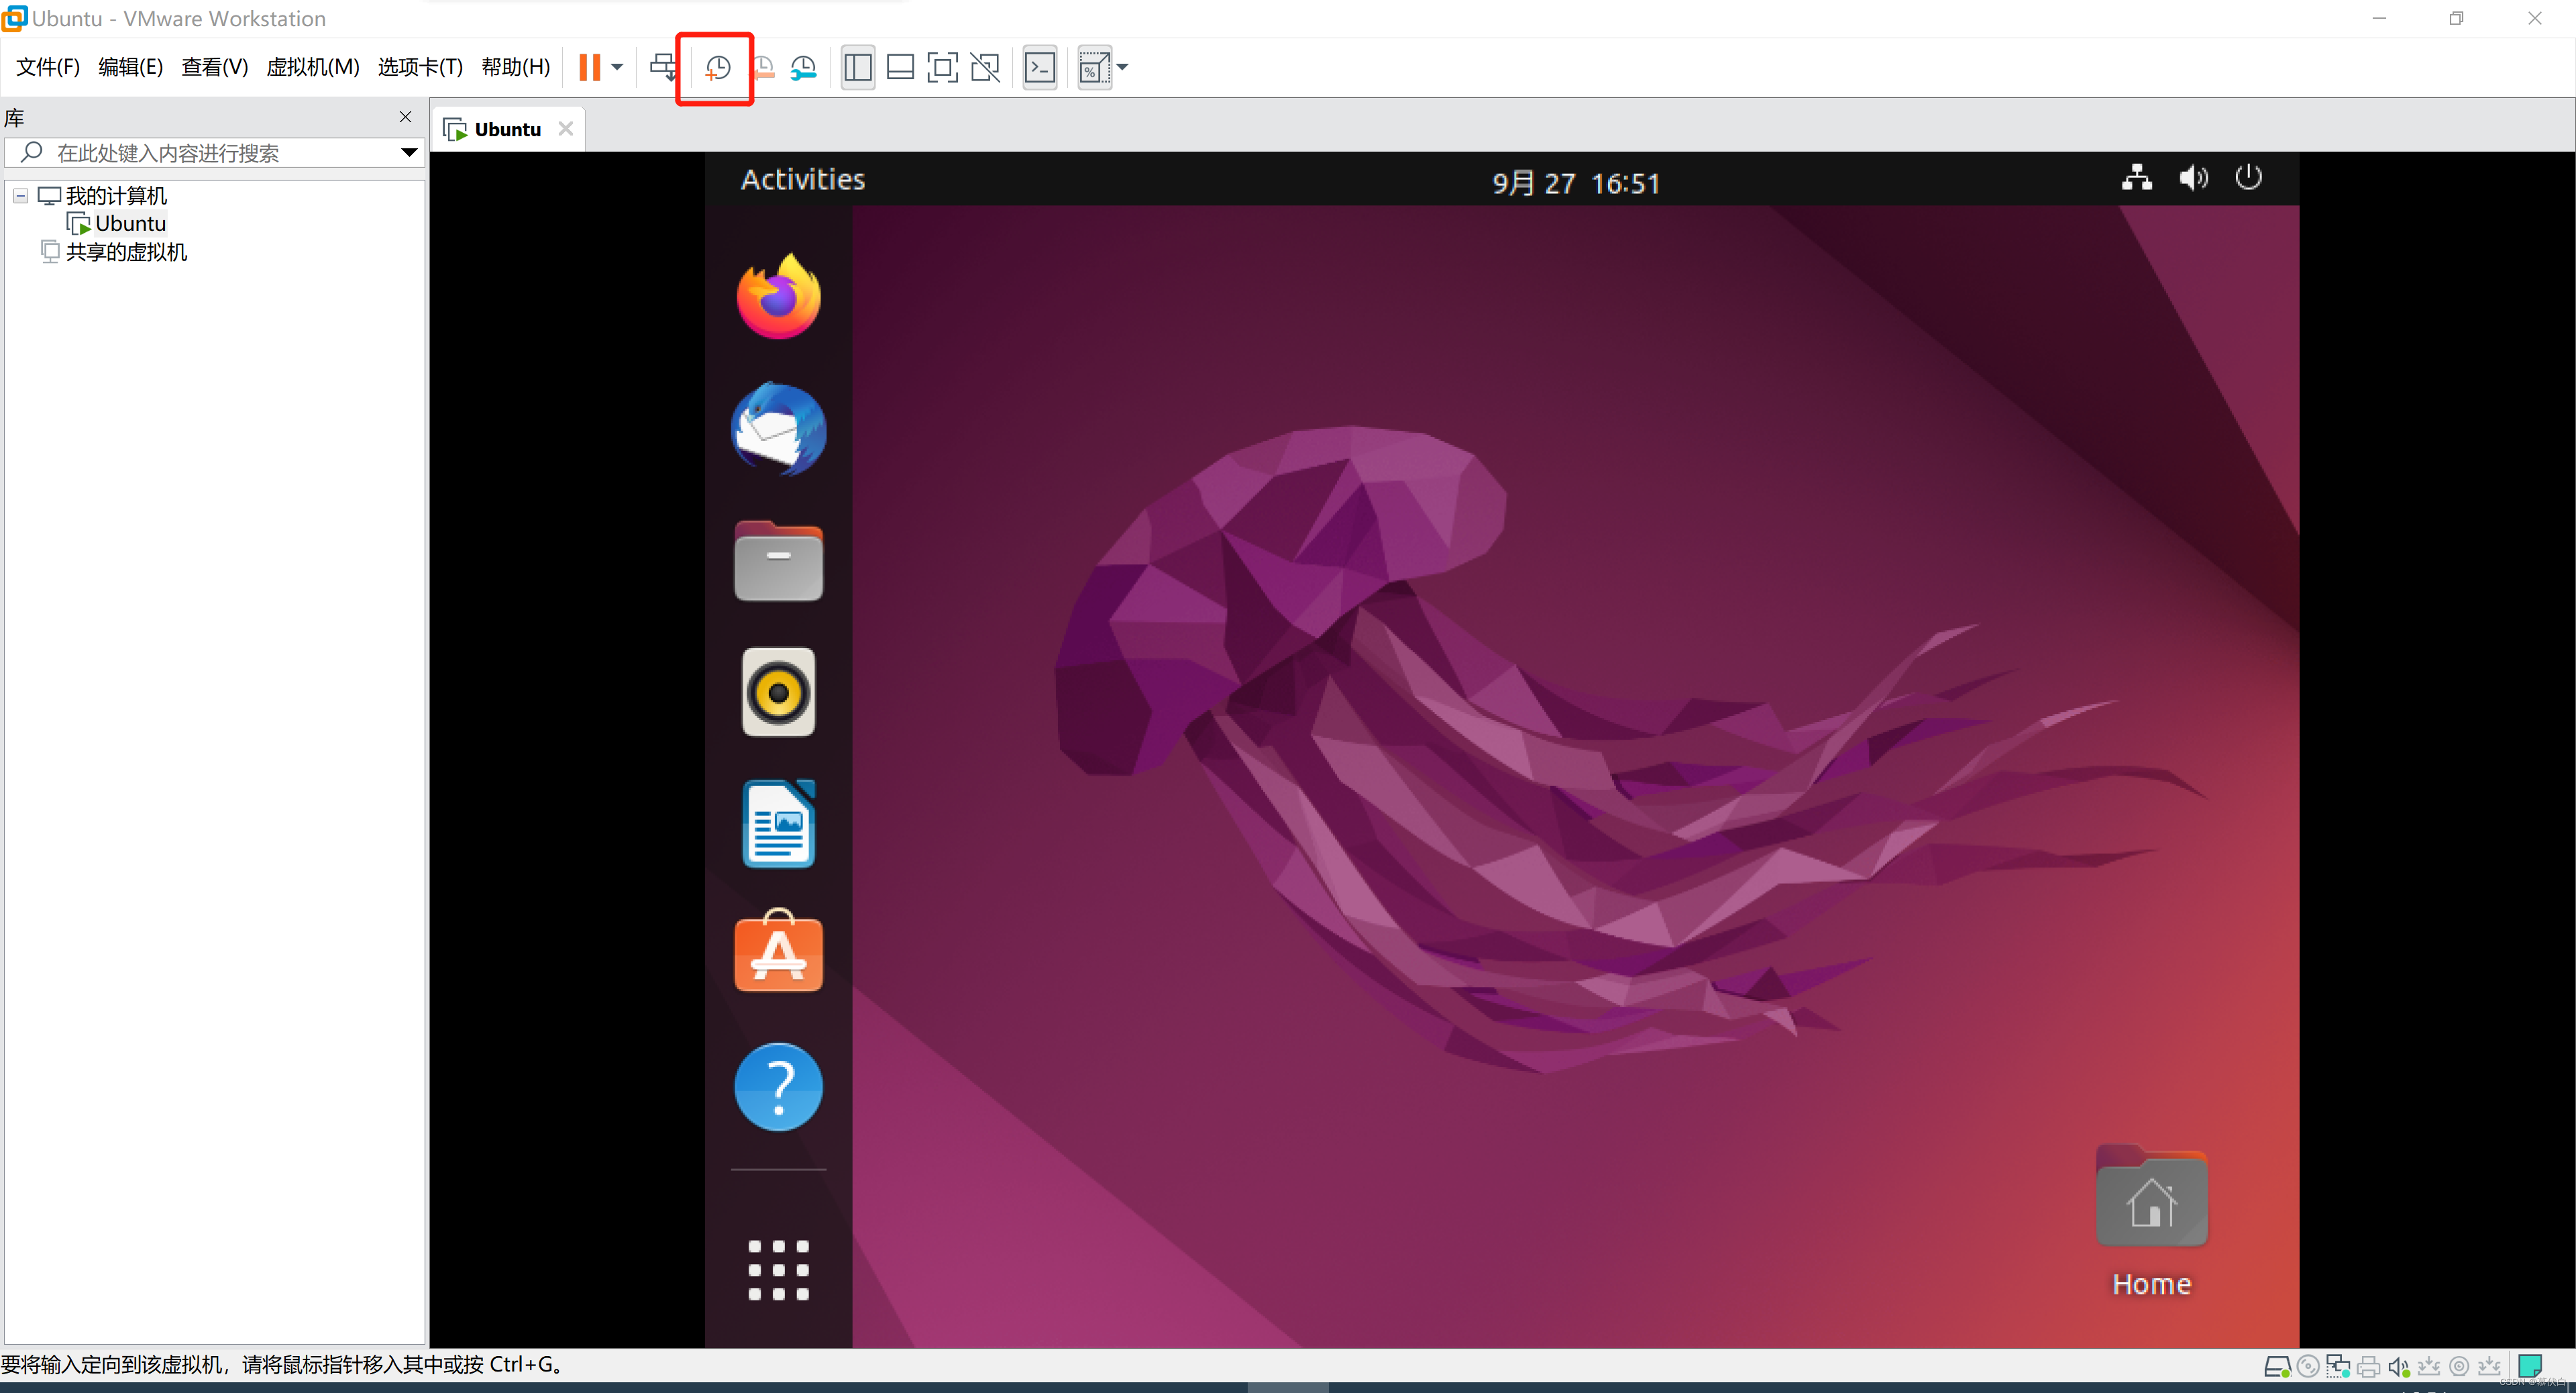Close the 库 library panel
This screenshot has height=1393, width=2576.
coord(405,117)
